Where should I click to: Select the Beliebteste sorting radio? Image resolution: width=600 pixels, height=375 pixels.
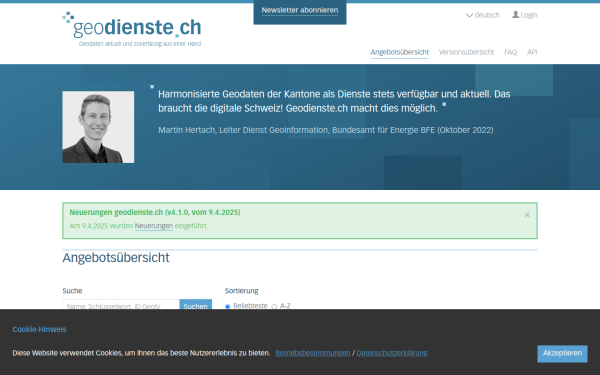(x=228, y=306)
